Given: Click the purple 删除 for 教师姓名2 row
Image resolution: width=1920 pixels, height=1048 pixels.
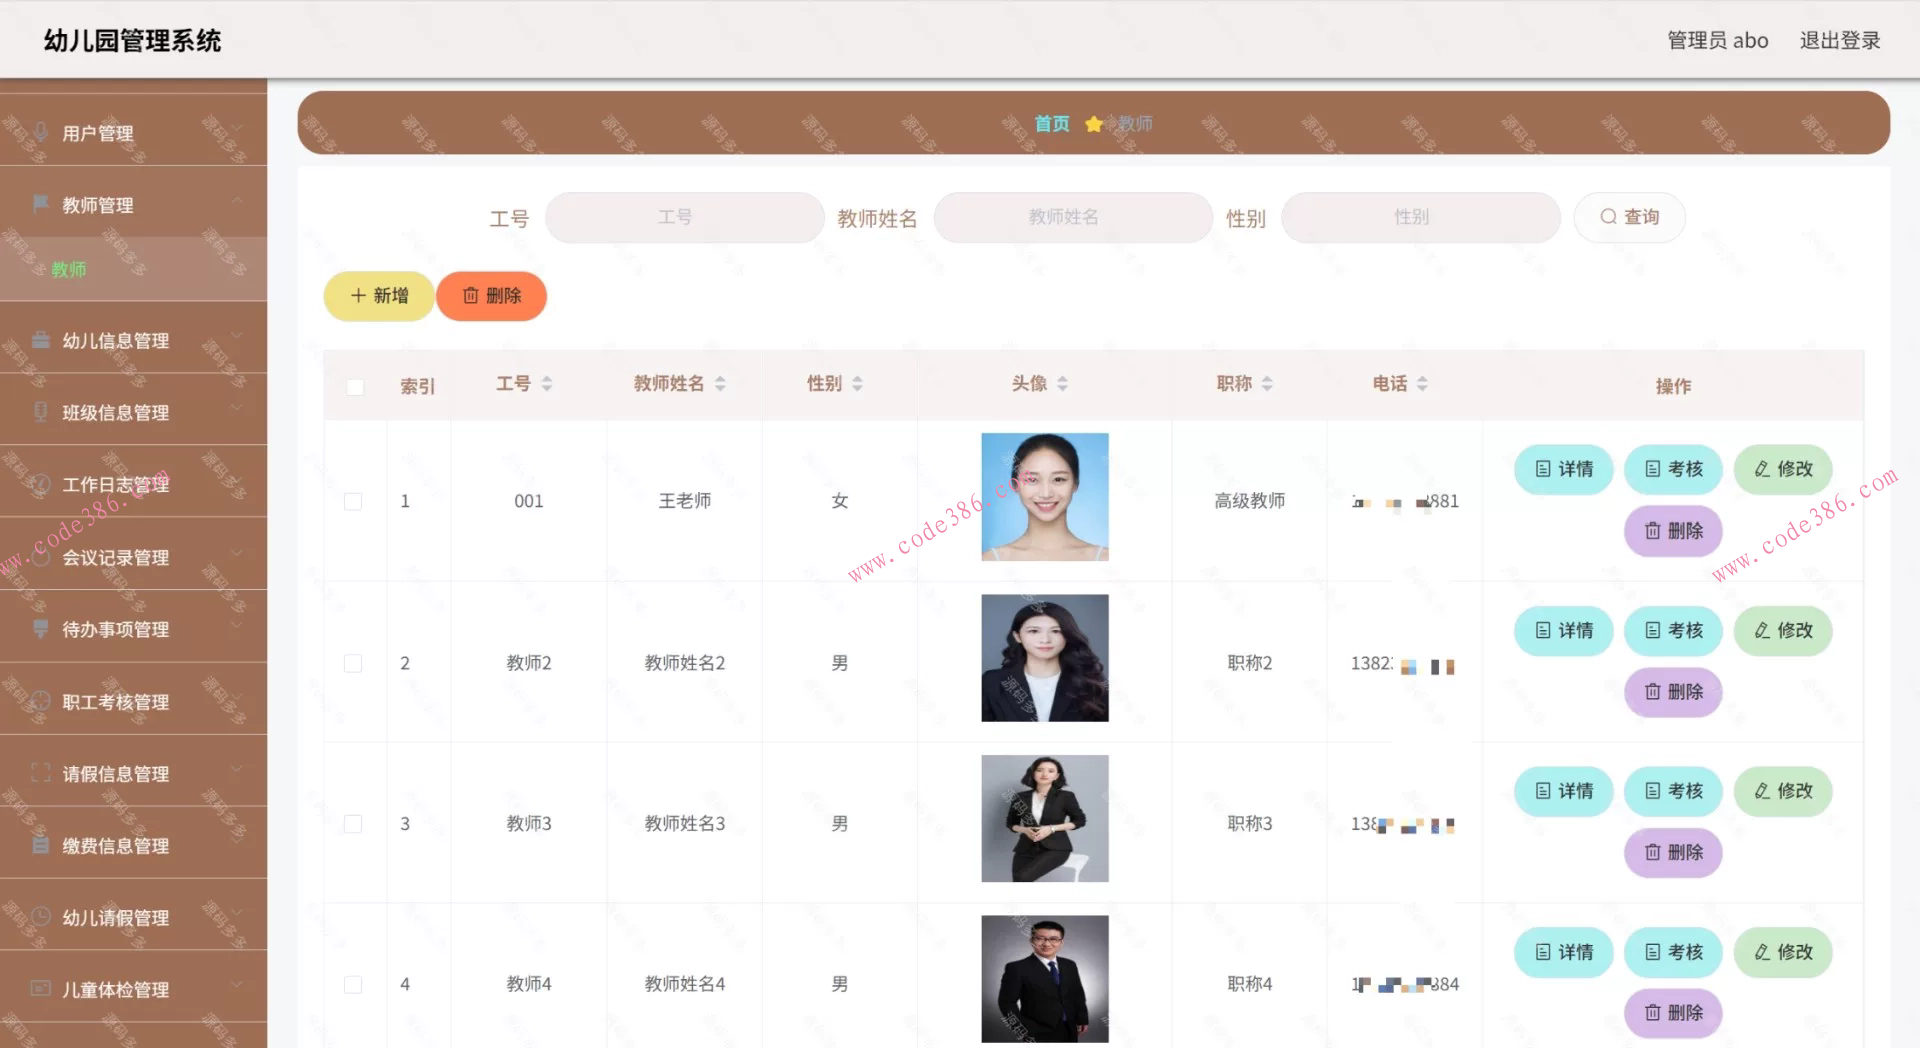Looking at the screenshot, I should tap(1674, 692).
